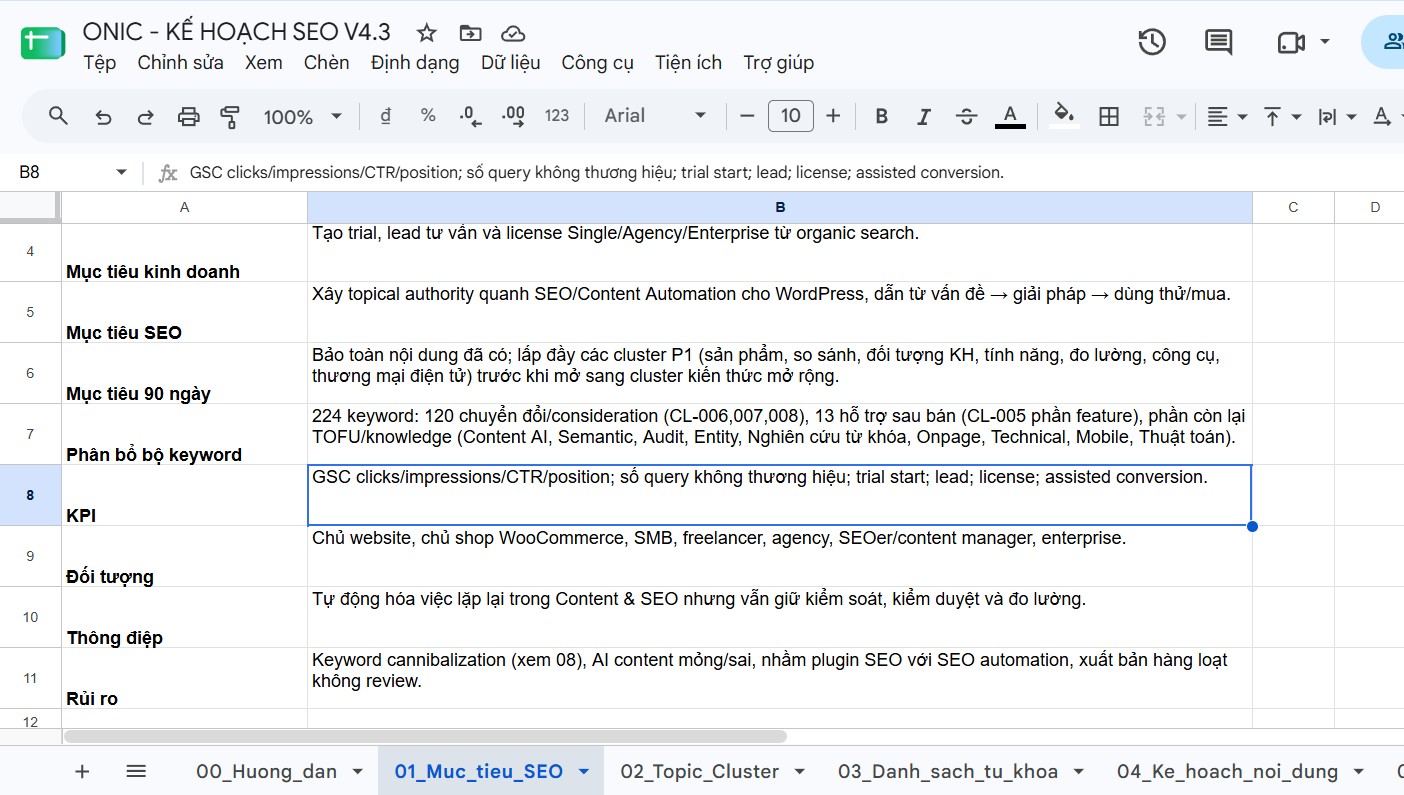Open version history clock icon
The height and width of the screenshot is (795, 1404).
(1152, 42)
